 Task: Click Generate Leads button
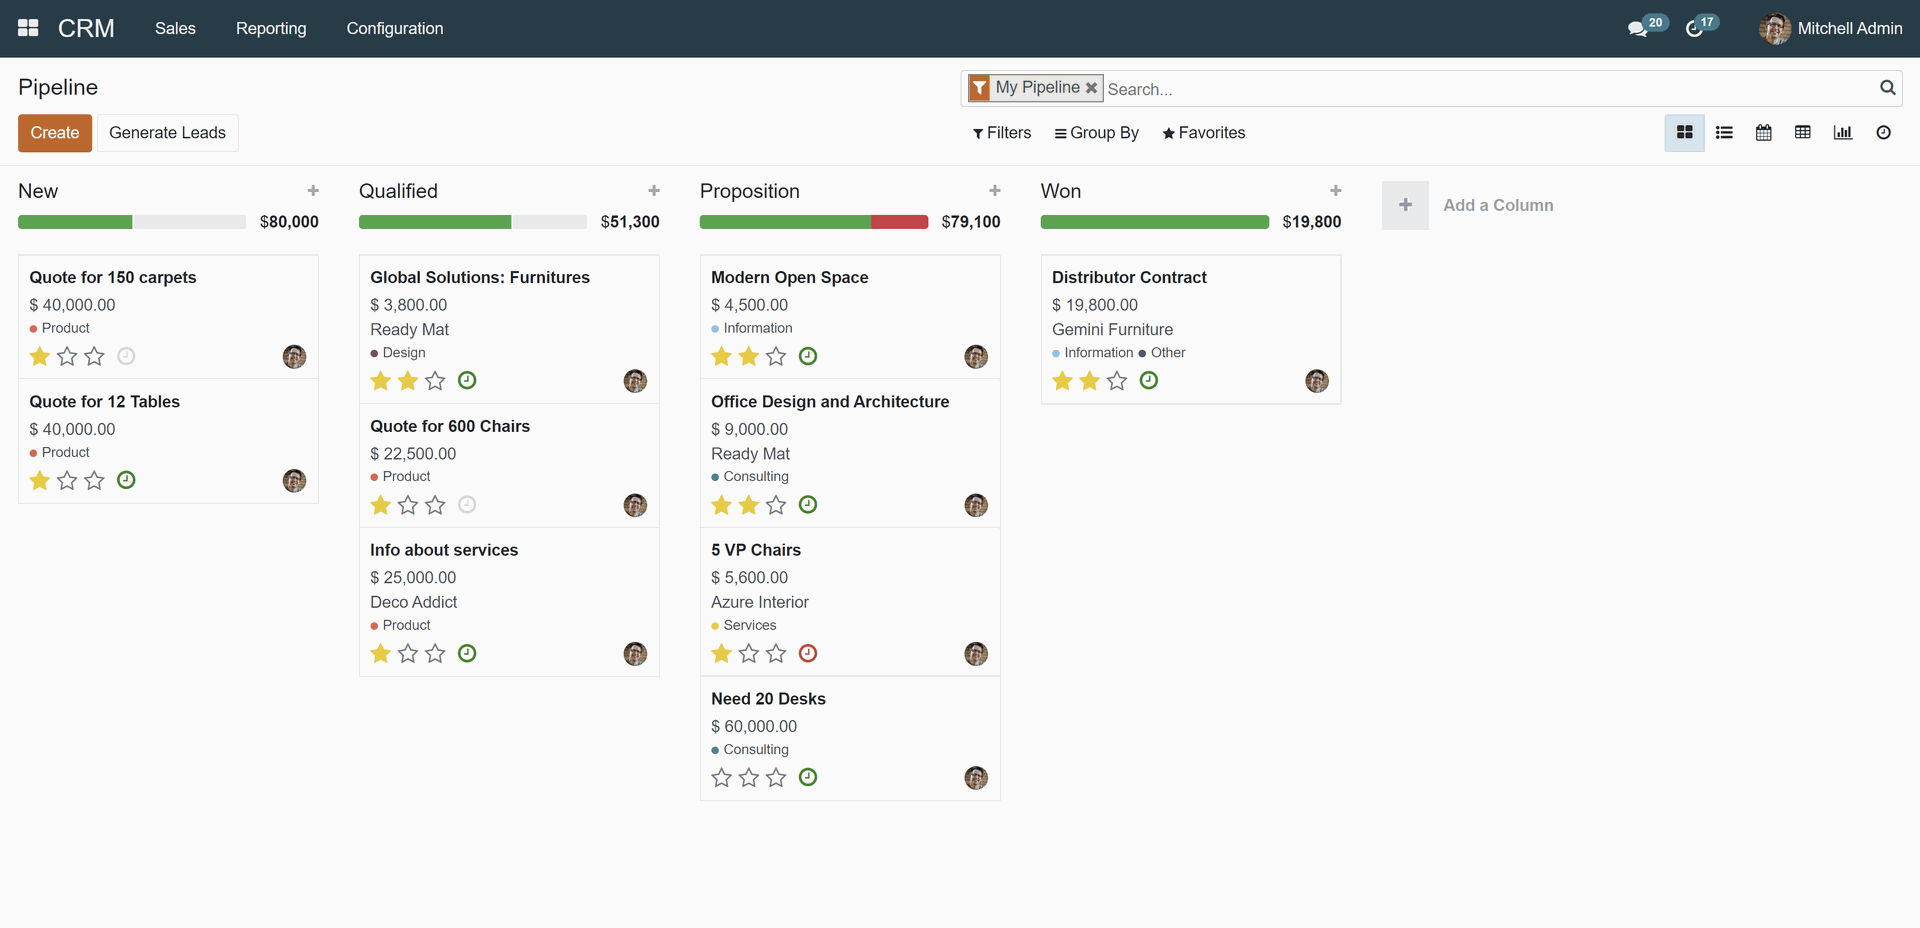[167, 133]
